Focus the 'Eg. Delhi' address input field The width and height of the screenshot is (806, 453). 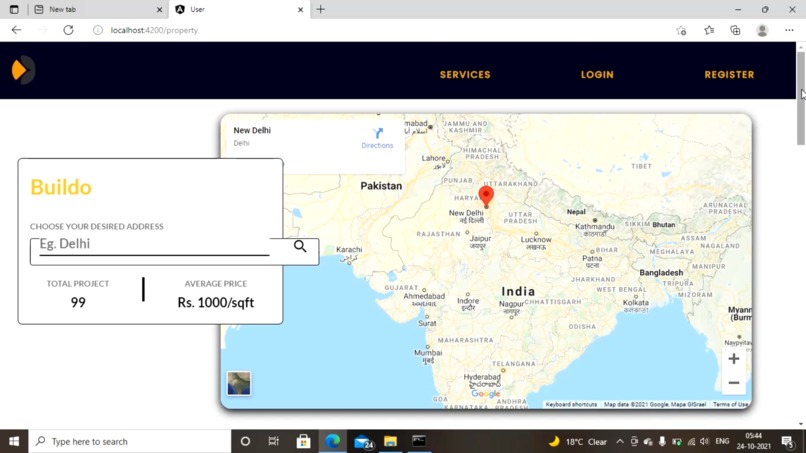(x=154, y=244)
